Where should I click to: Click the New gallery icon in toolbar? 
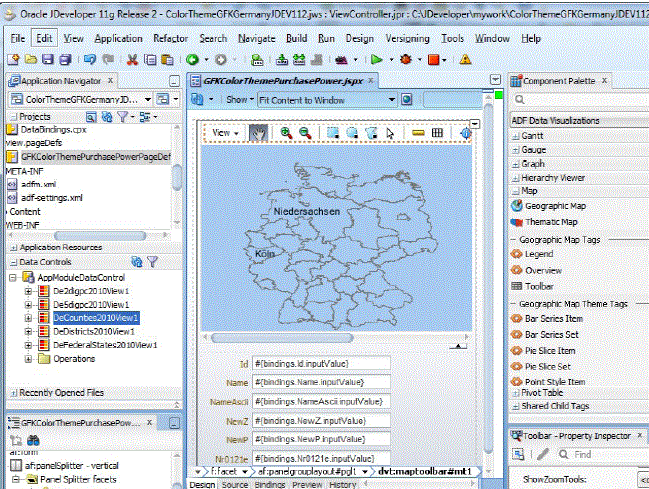(13, 60)
